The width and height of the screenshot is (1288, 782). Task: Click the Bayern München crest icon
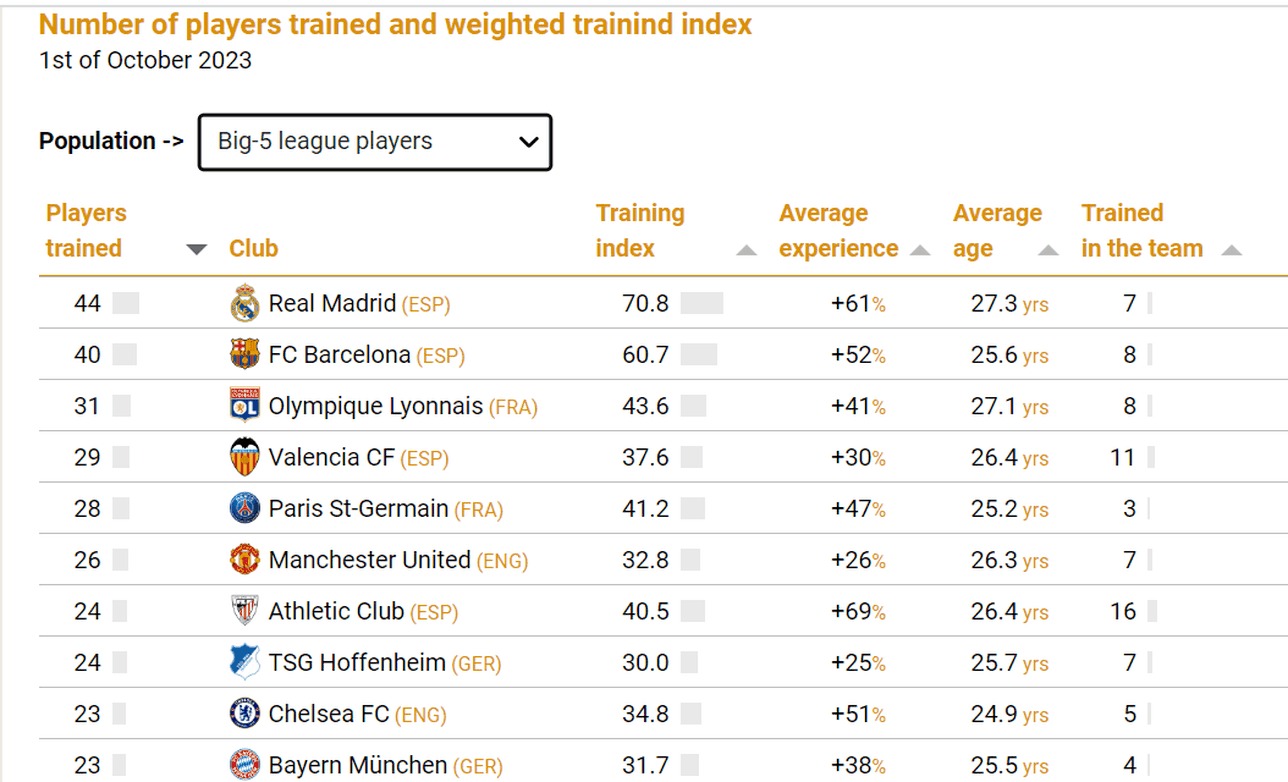click(x=245, y=766)
